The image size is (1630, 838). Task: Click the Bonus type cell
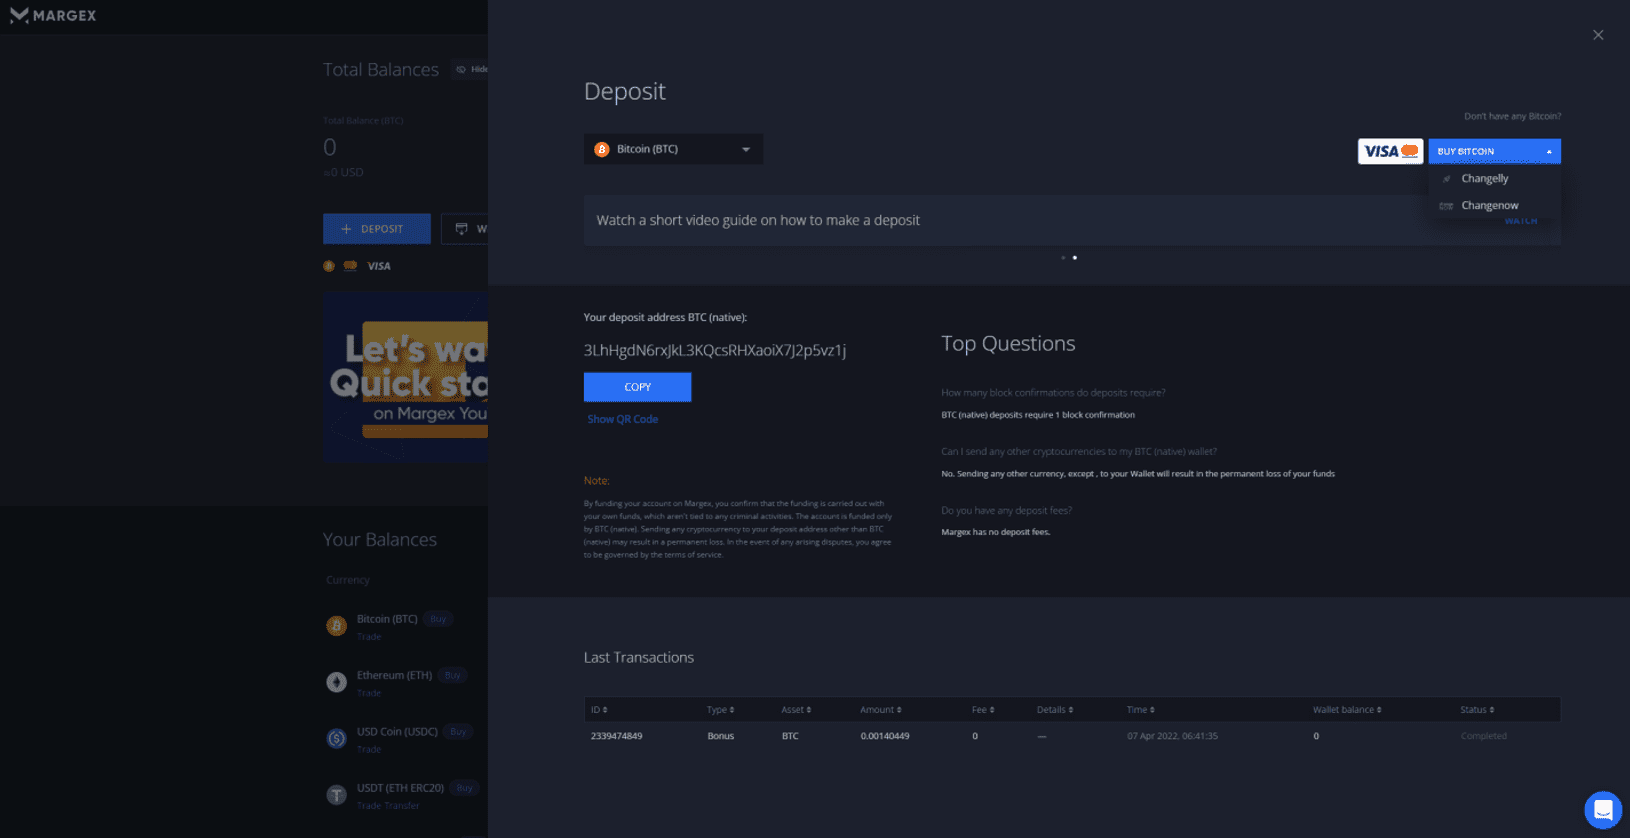click(x=720, y=736)
